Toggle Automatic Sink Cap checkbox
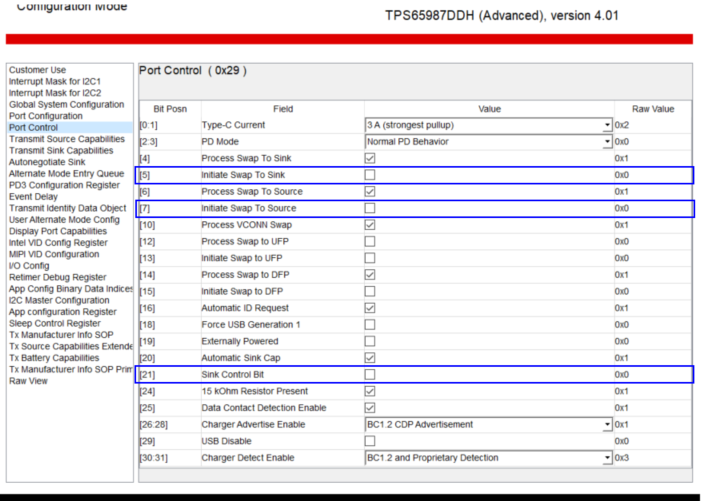This screenshot has width=701, height=501. [370, 358]
